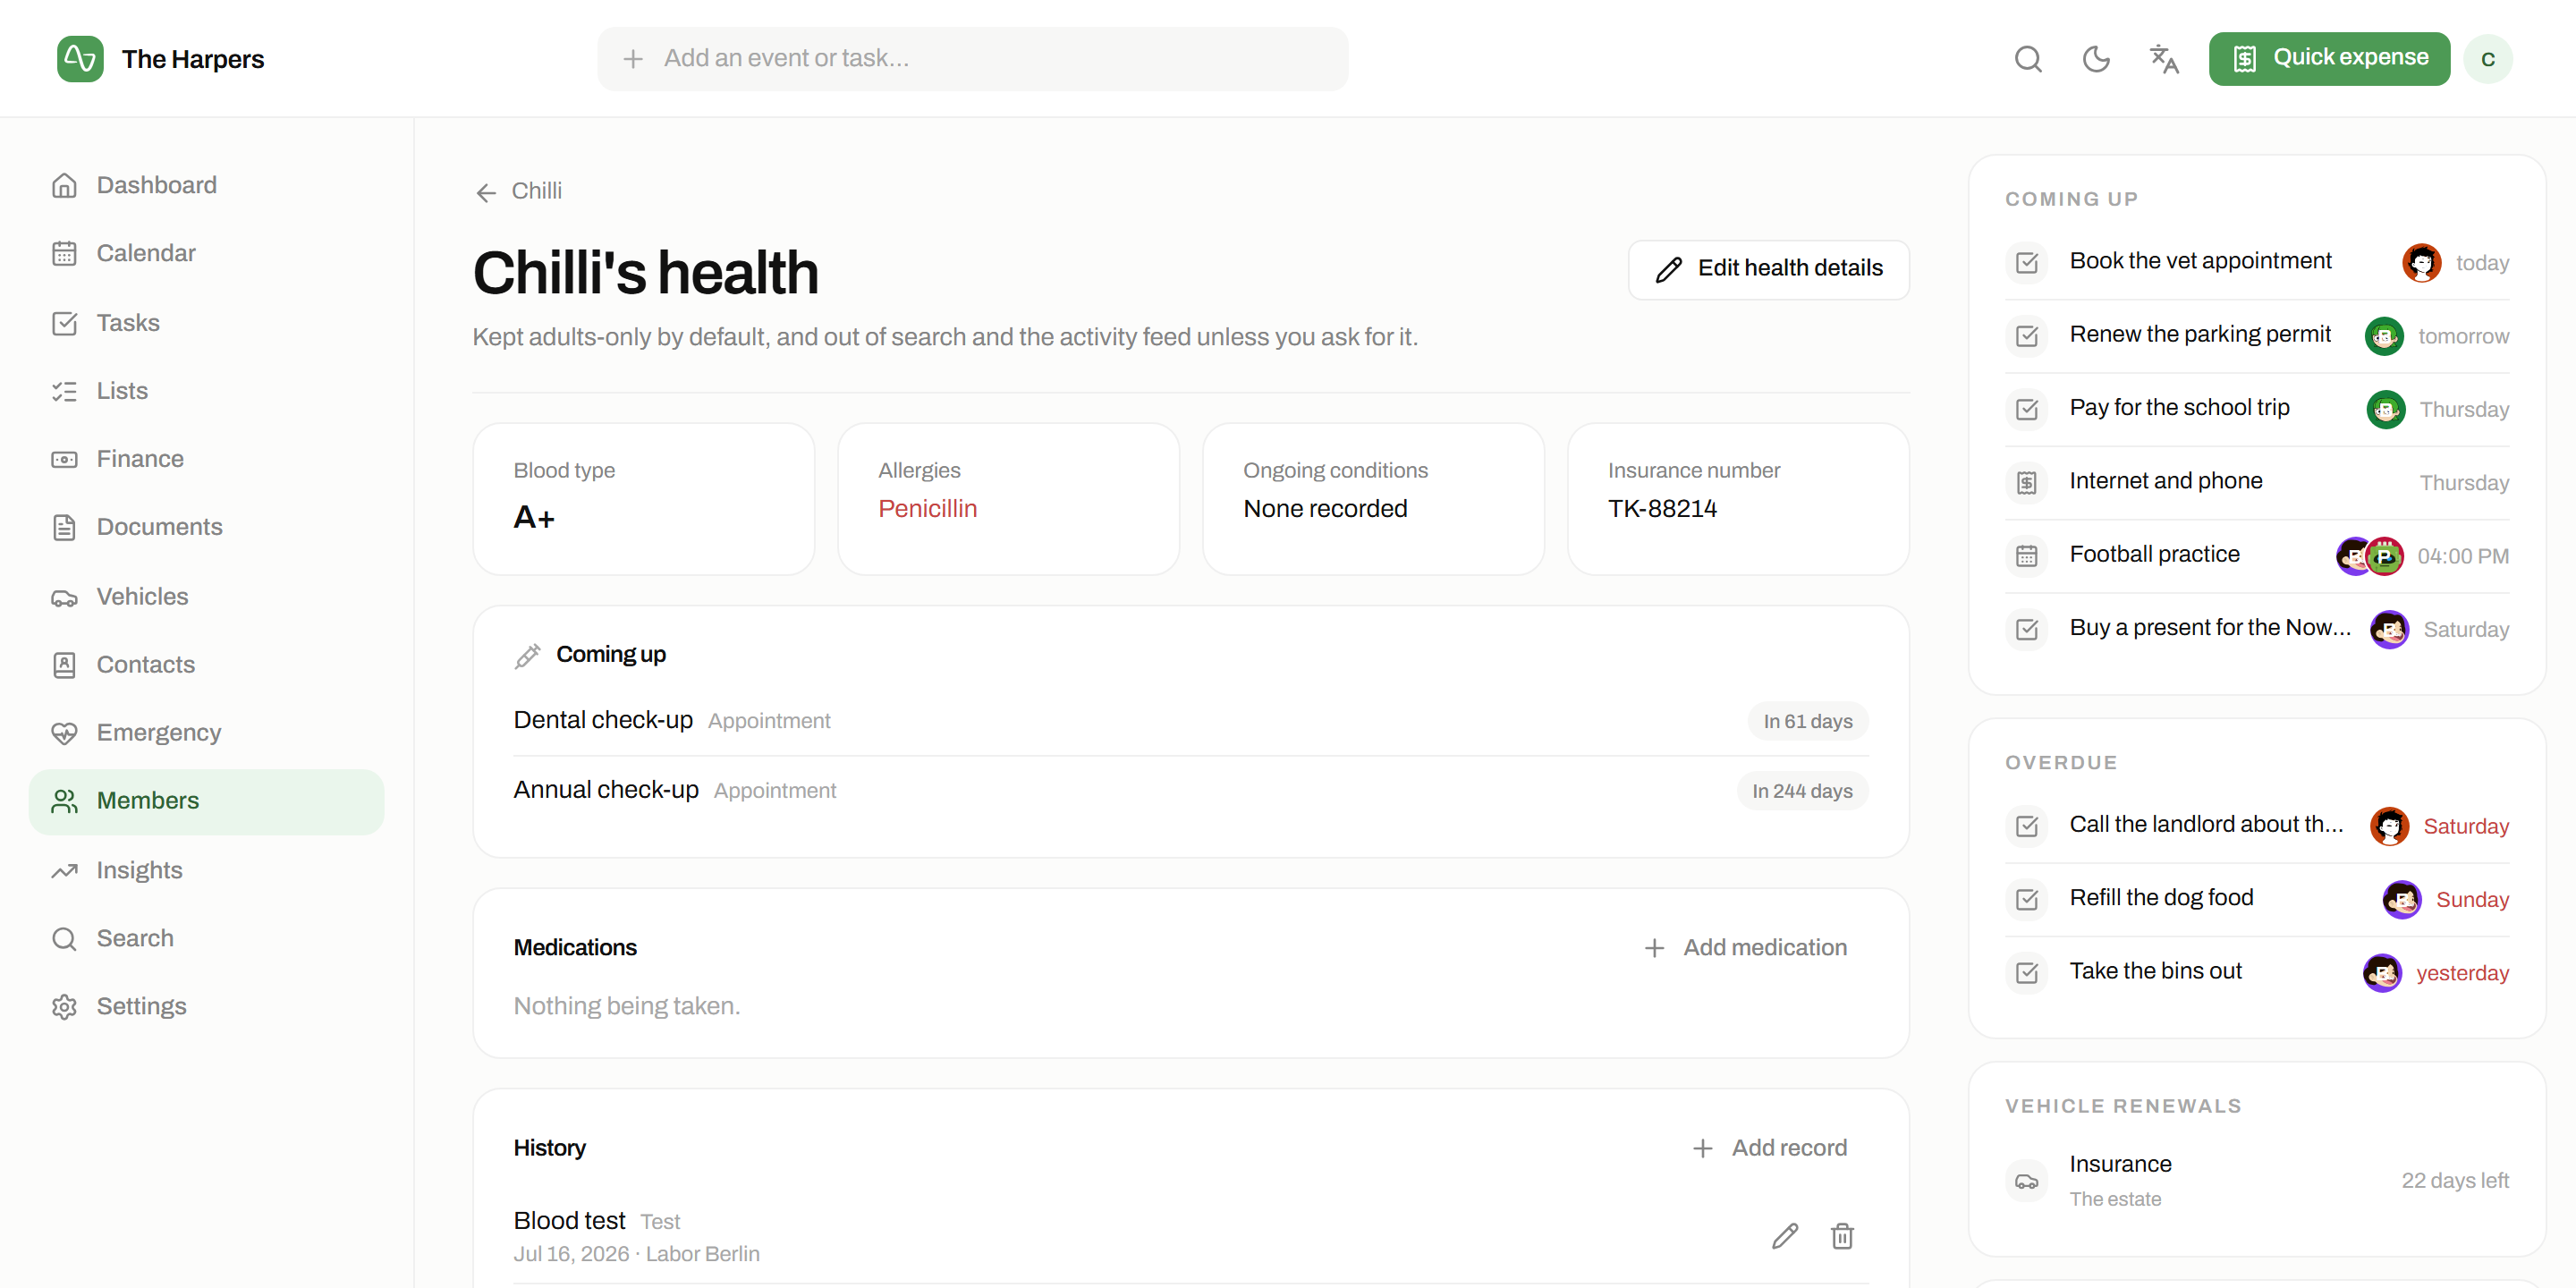This screenshot has height=1288, width=2576.
Task: Focus the Add an event or task field
Action: (x=972, y=59)
